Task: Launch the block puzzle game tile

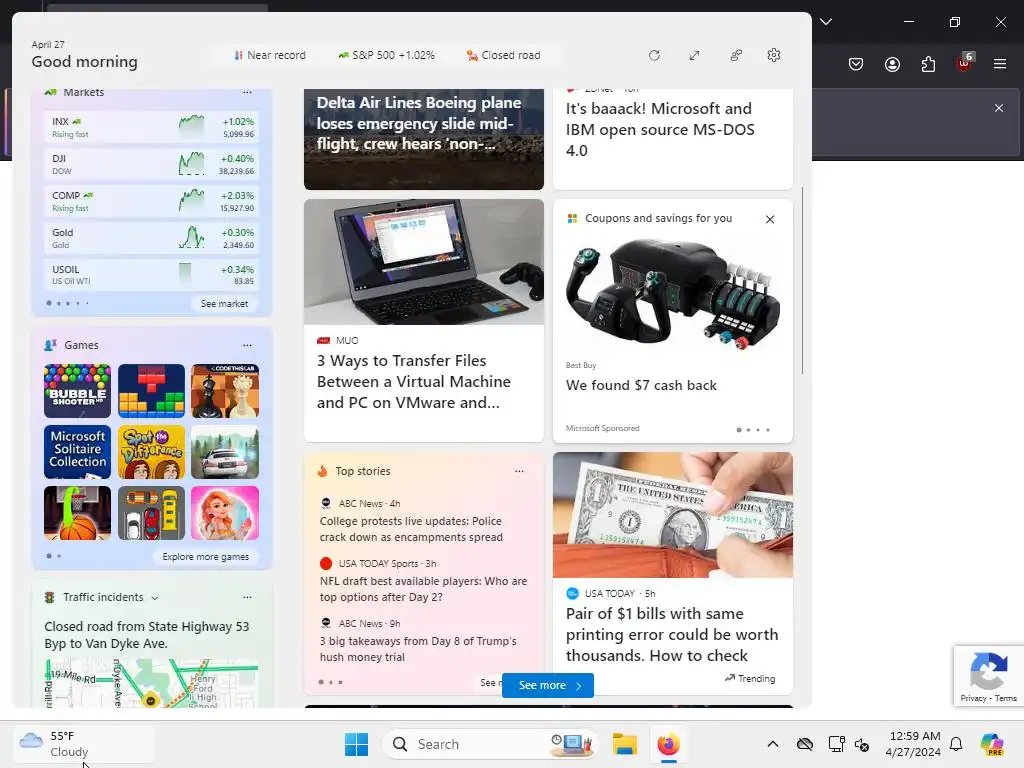Action: point(152,391)
